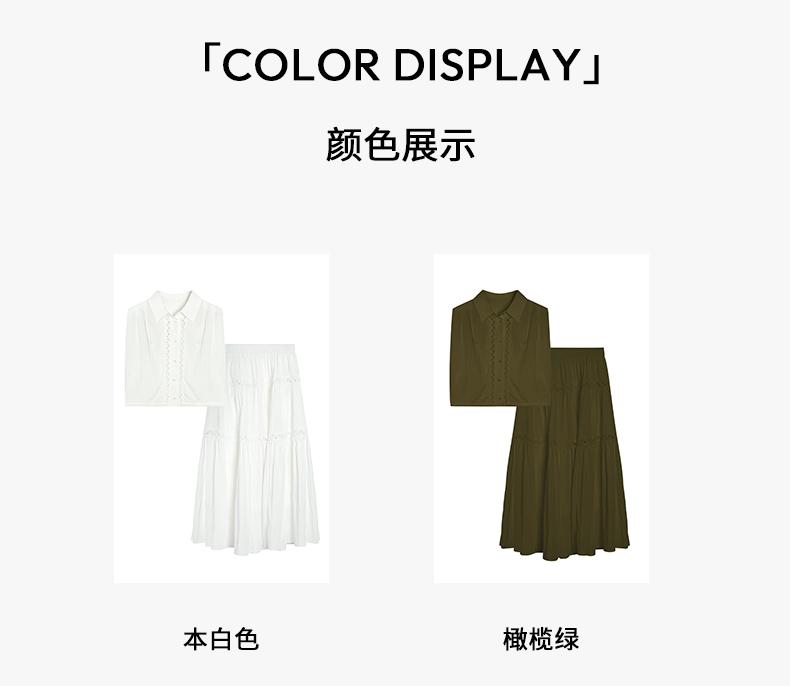Click the bottom hem of white skirt

click(256, 545)
